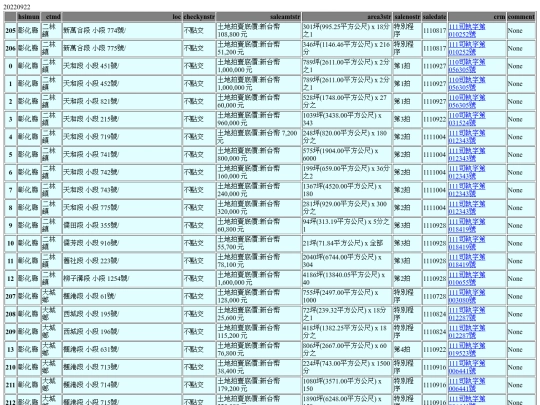Click the 'saleamtstr' column header
Image resolution: width=540 pixels, height=405 pixels.
[259, 17]
